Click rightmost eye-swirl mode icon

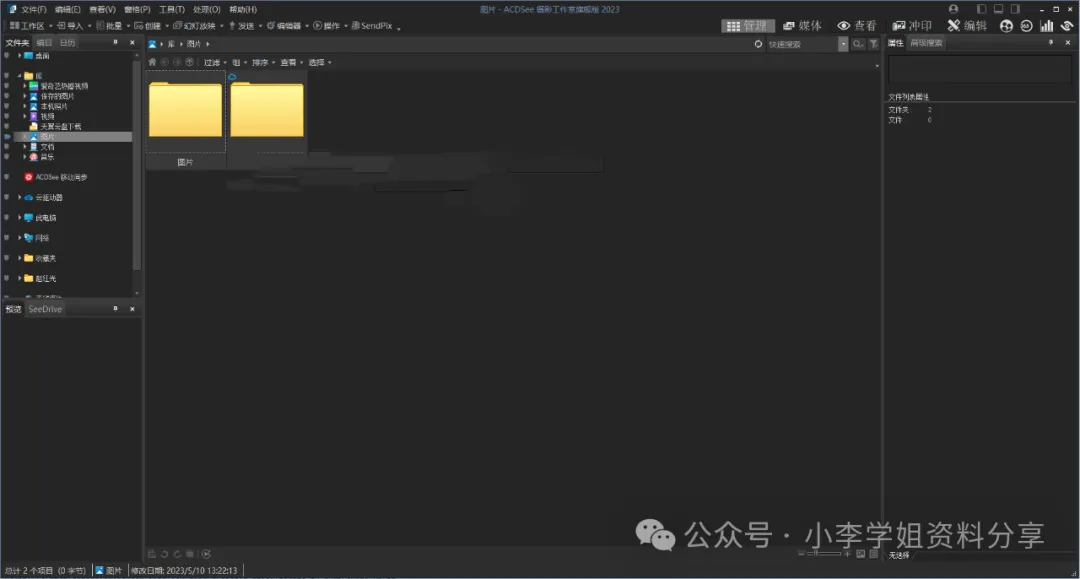[1067, 26]
